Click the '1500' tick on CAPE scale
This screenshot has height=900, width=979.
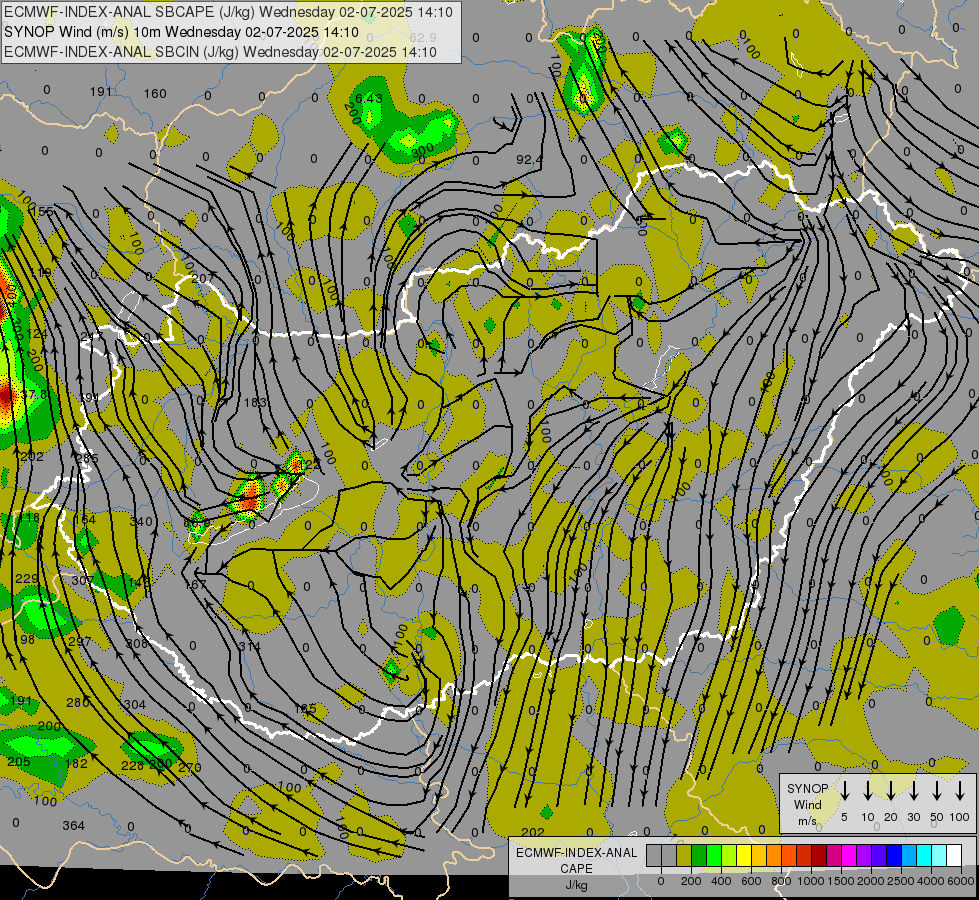pyautogui.click(x=841, y=881)
